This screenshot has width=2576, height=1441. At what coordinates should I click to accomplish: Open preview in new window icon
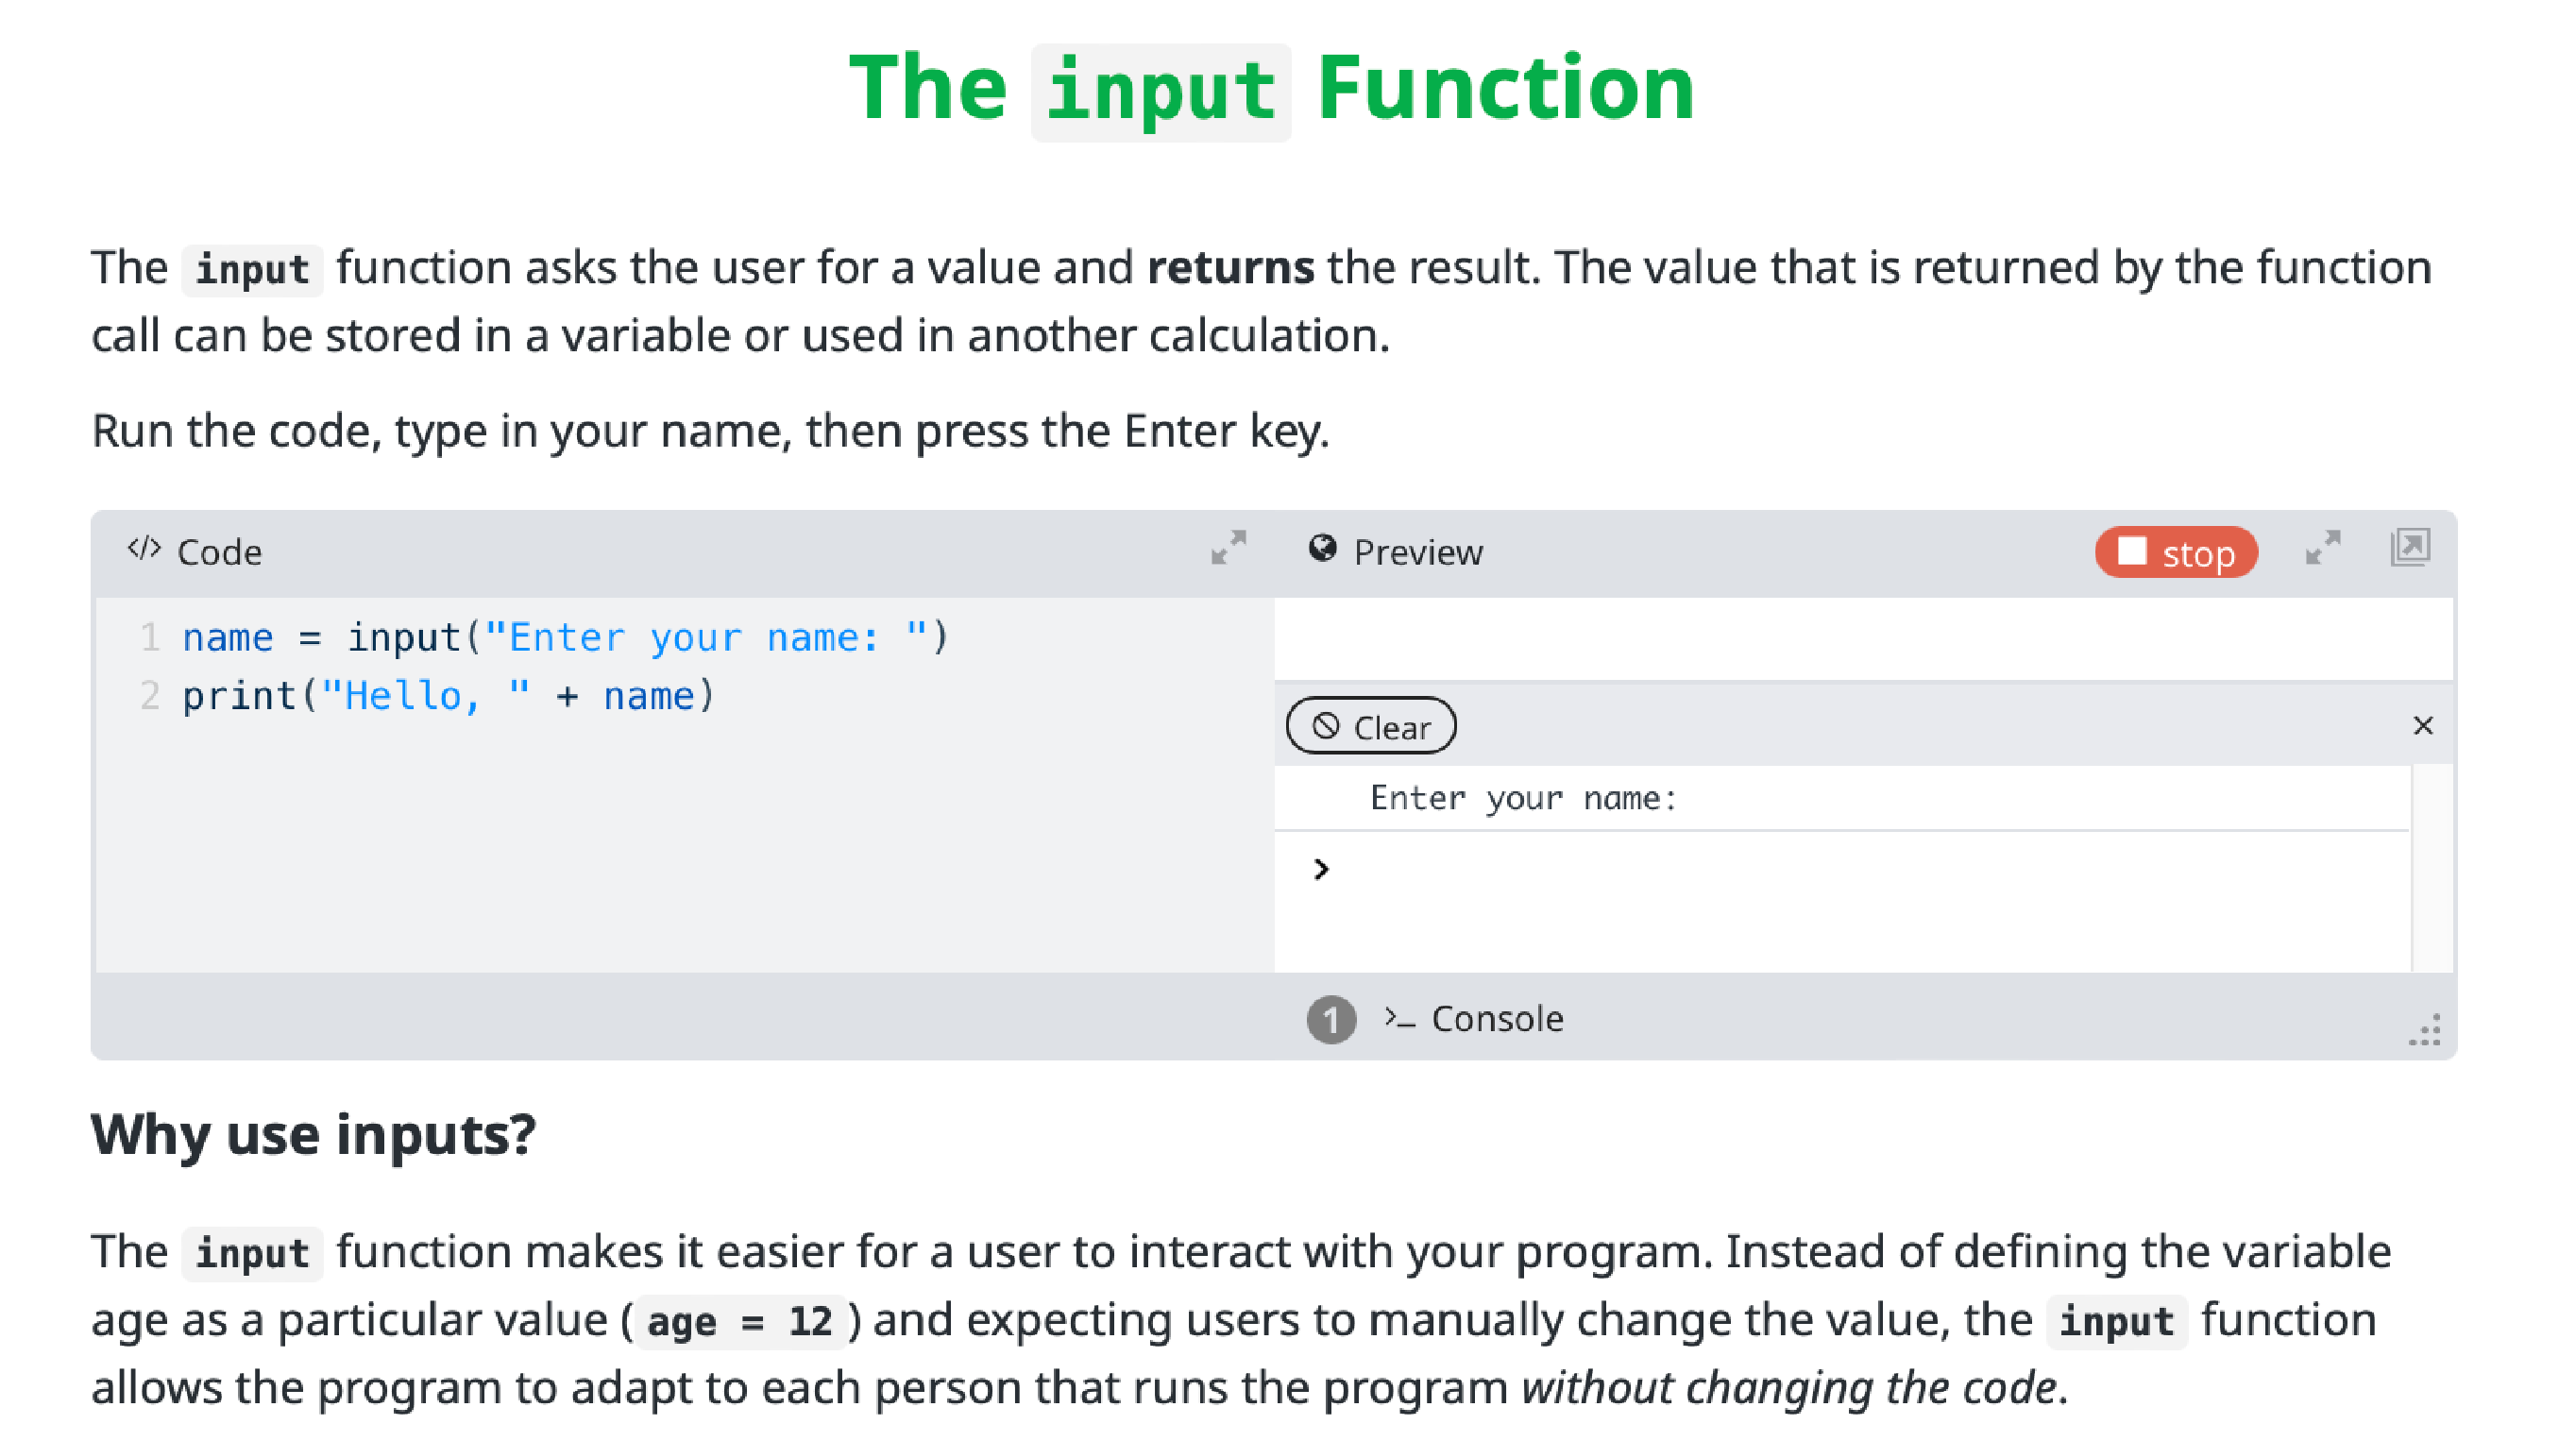pyautogui.click(x=2410, y=548)
